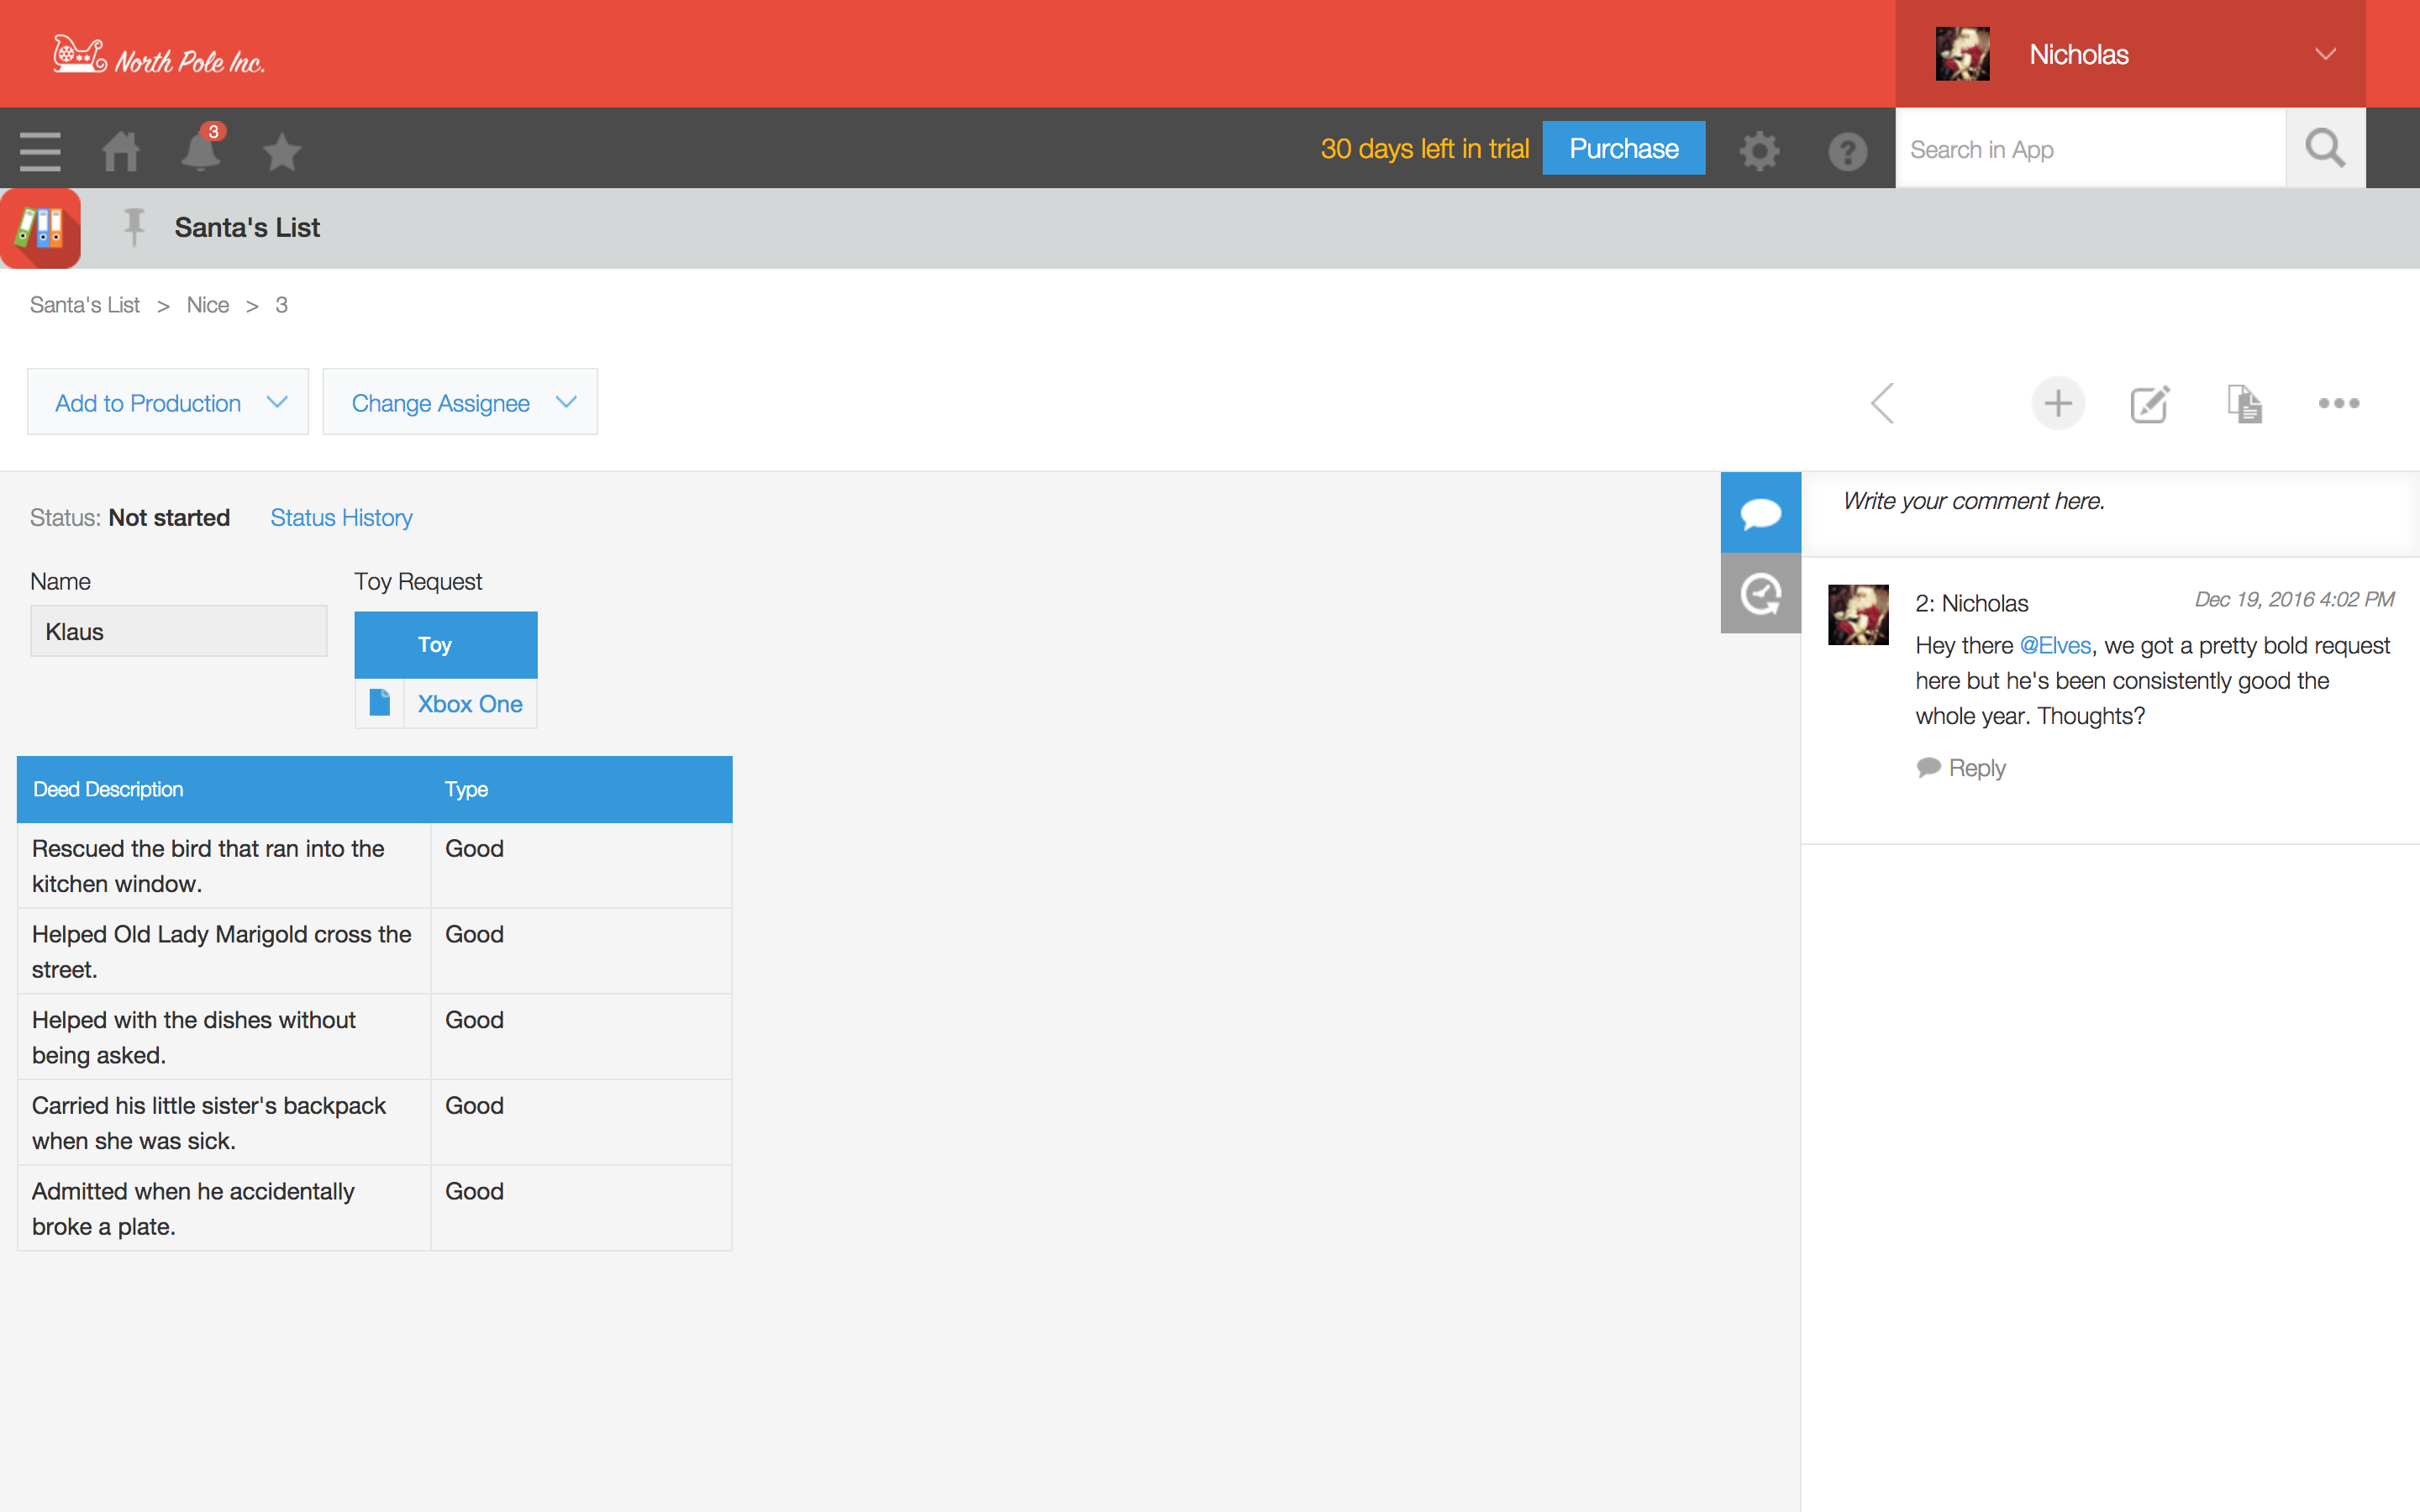This screenshot has height=1512, width=2420.
Task: Go to home via house icon
Action: coord(121,151)
